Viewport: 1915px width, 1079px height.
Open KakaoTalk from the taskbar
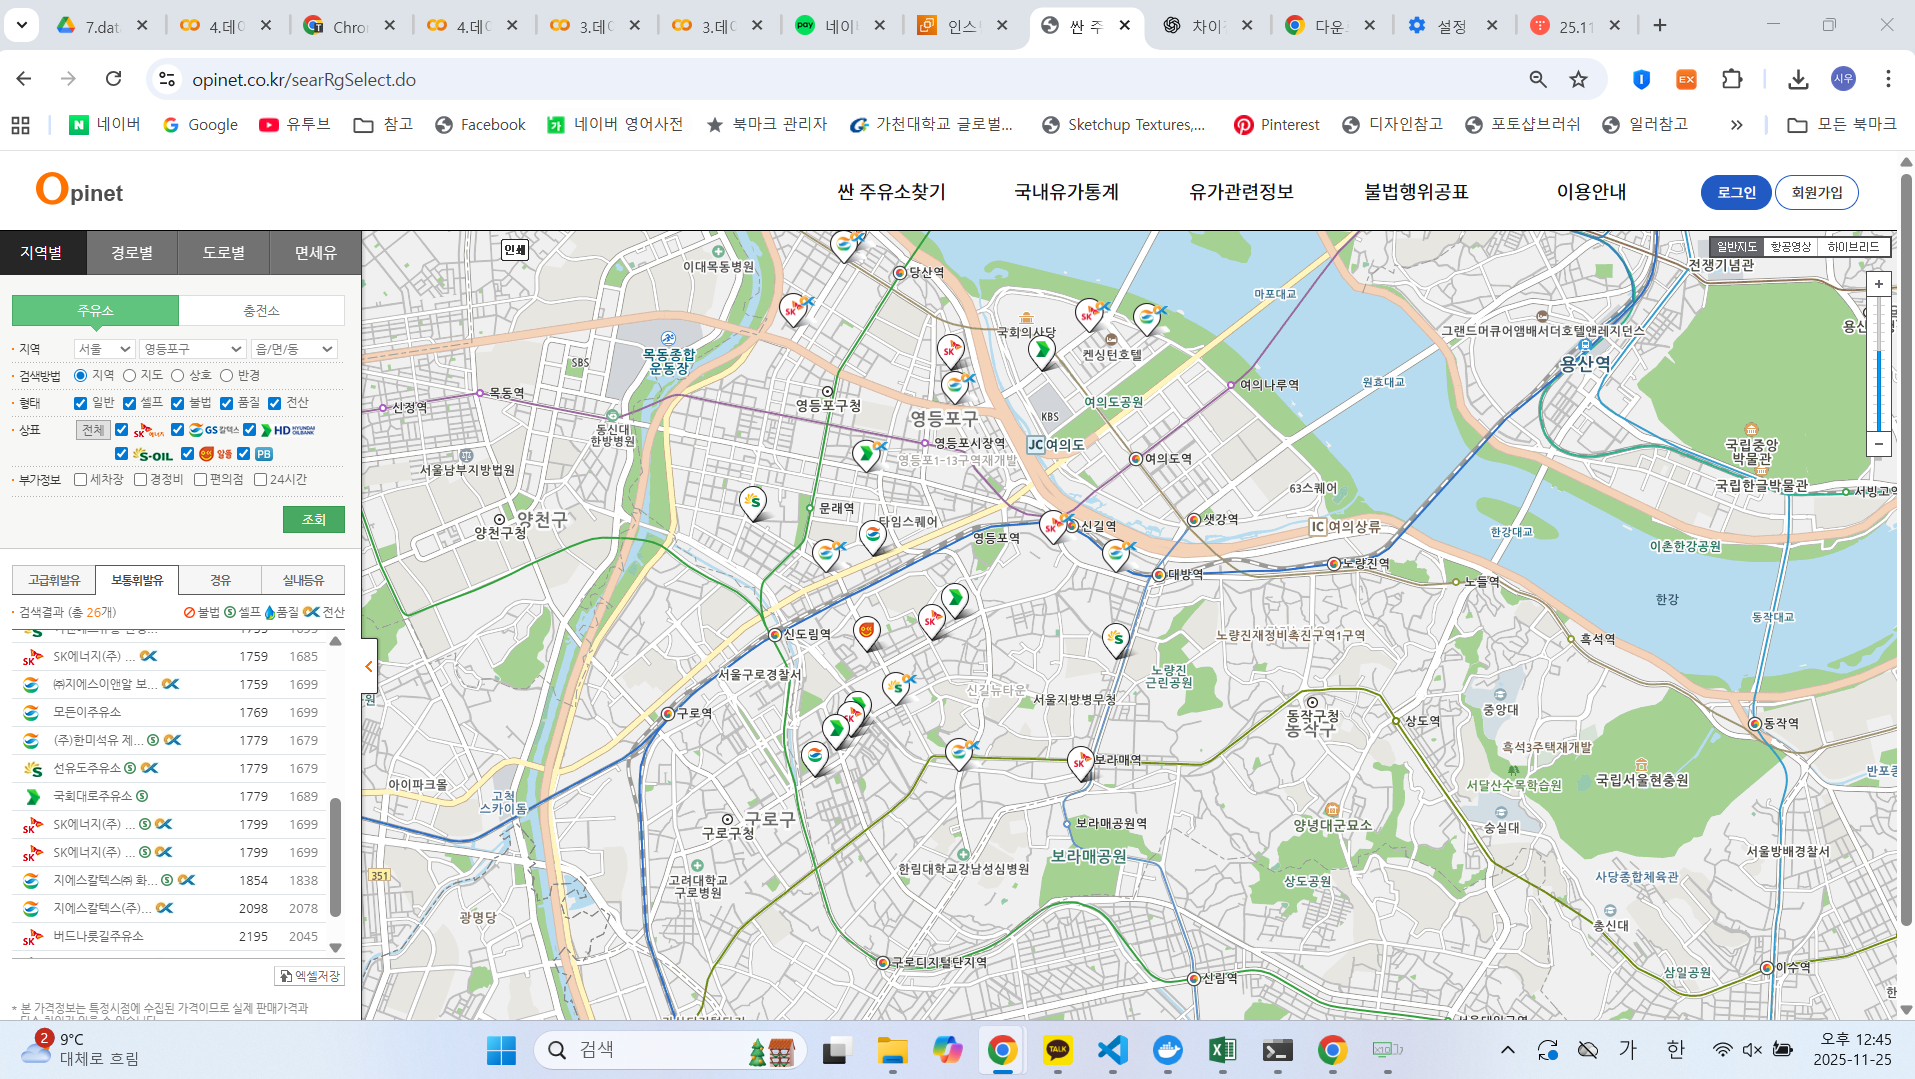(1057, 1050)
